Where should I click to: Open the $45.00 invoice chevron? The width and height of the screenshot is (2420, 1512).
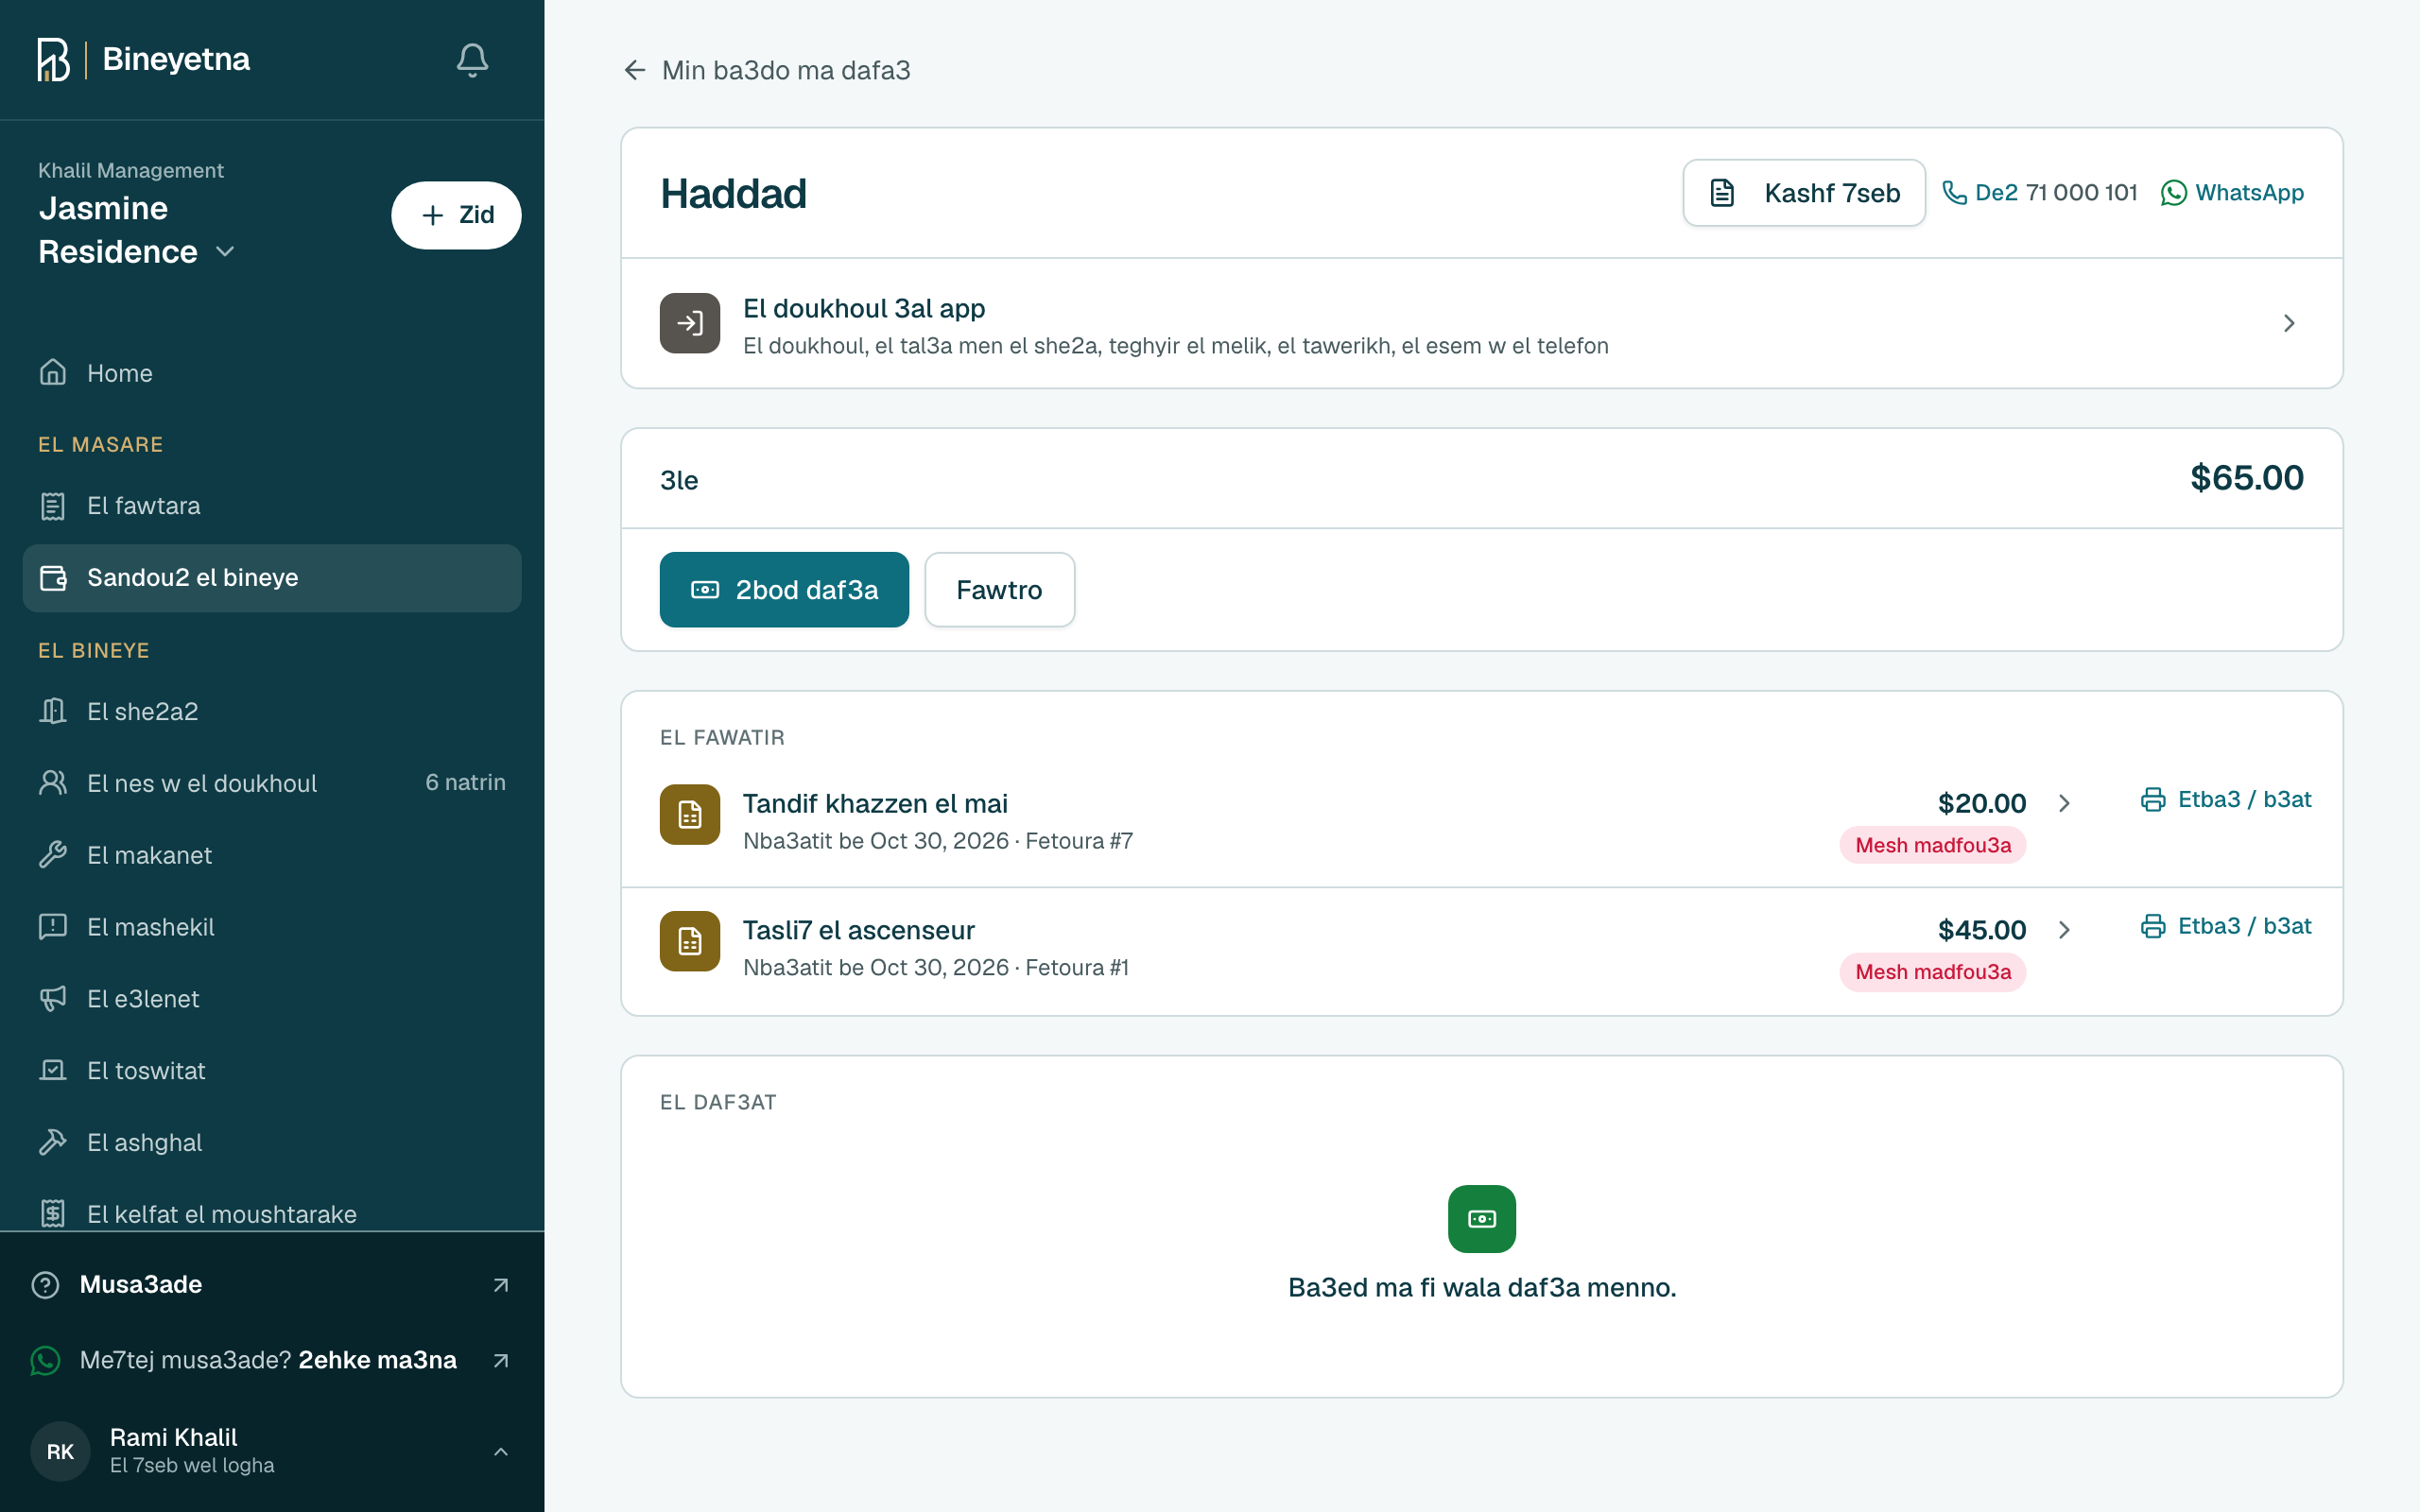(2064, 930)
